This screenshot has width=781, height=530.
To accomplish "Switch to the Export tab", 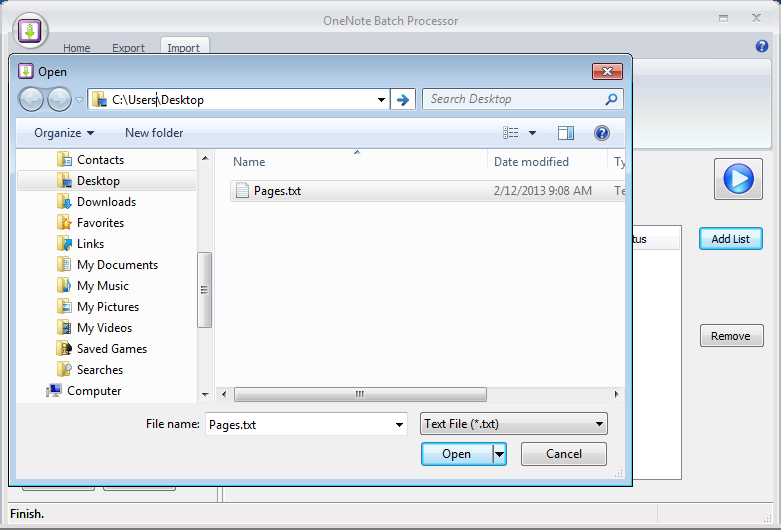I will [128, 48].
